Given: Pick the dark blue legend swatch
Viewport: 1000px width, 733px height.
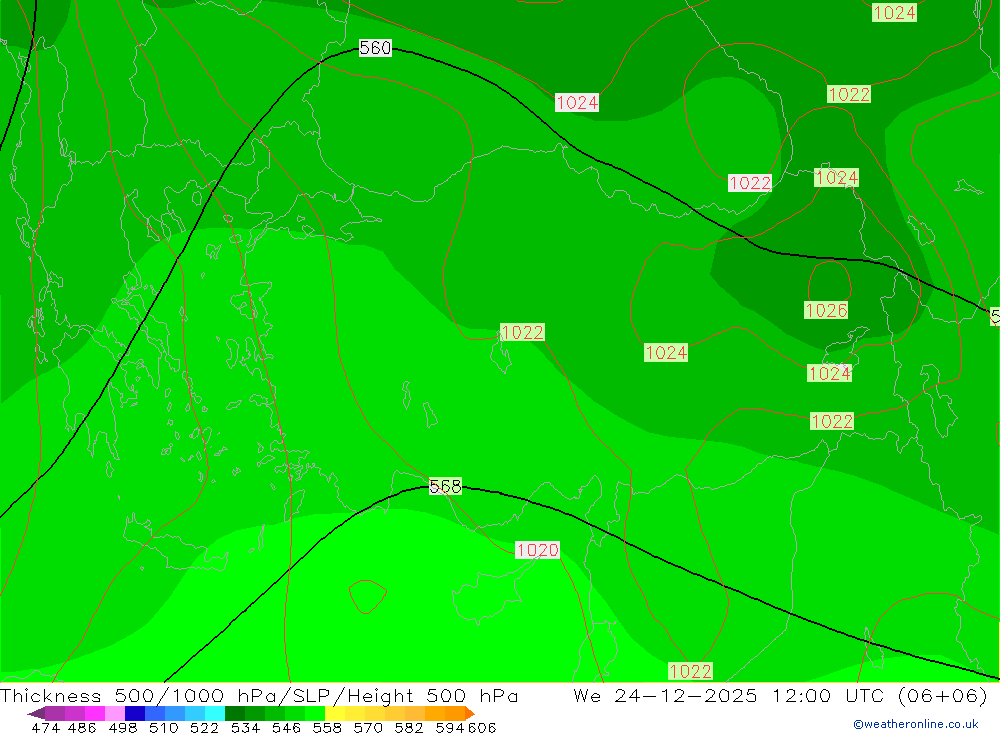Looking at the screenshot, I should pyautogui.click(x=135, y=713).
